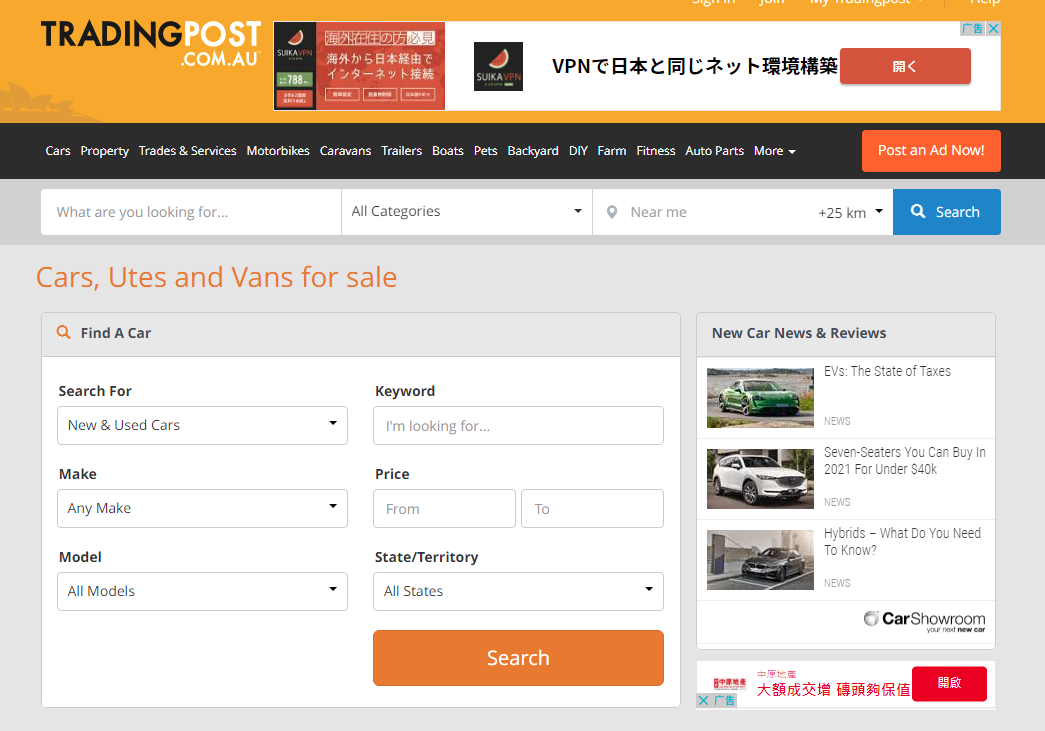Image resolution: width=1045 pixels, height=731 pixels.
Task: Click the Keyword input field
Action: (x=518, y=426)
